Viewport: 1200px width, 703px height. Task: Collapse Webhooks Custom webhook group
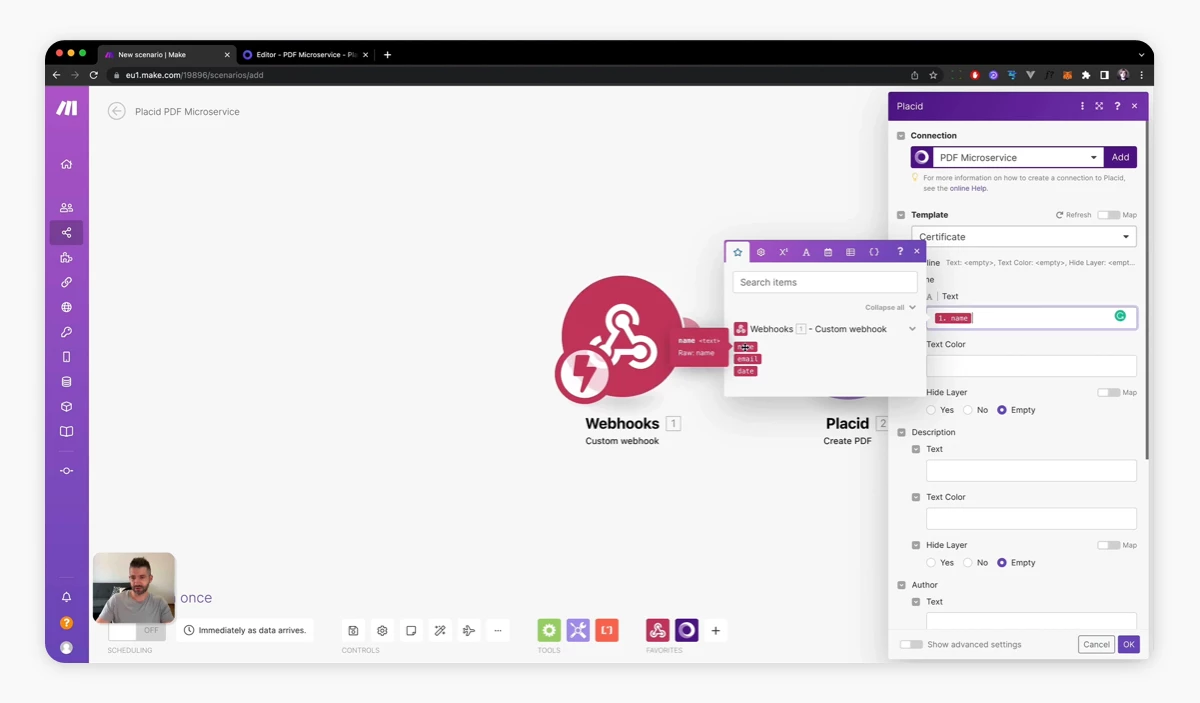point(912,329)
